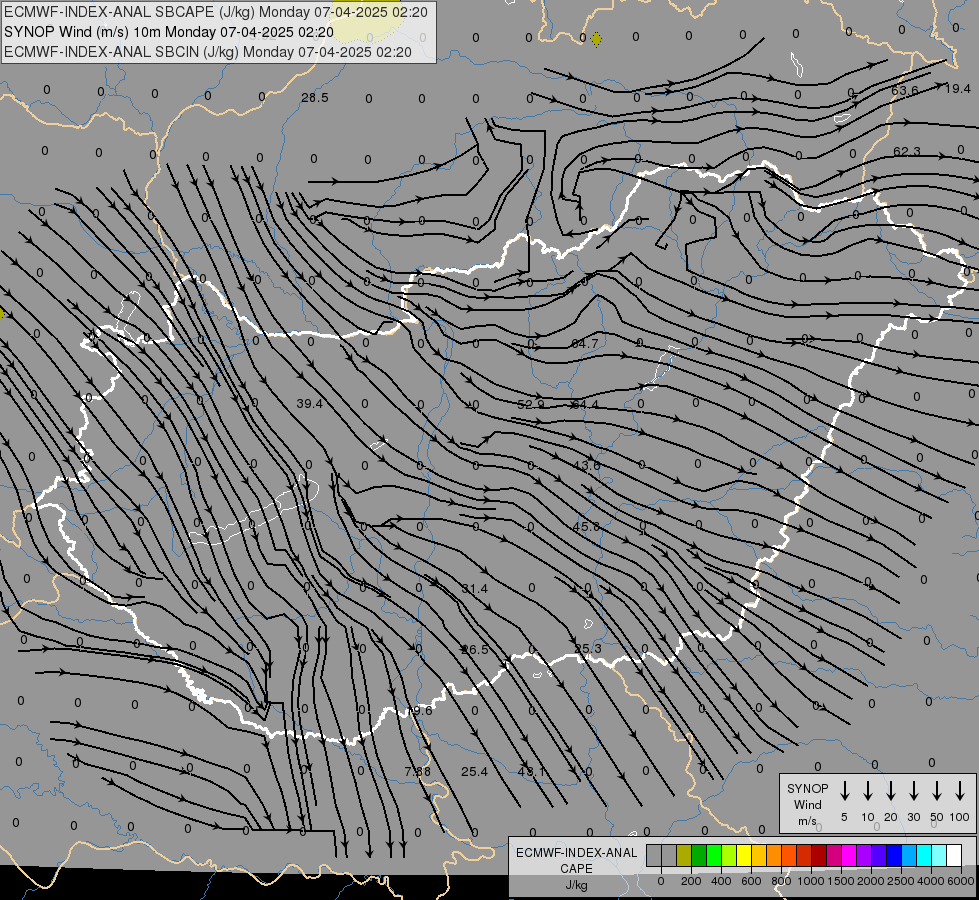Pick the pale cyan CAPE legend swatch

939,856
